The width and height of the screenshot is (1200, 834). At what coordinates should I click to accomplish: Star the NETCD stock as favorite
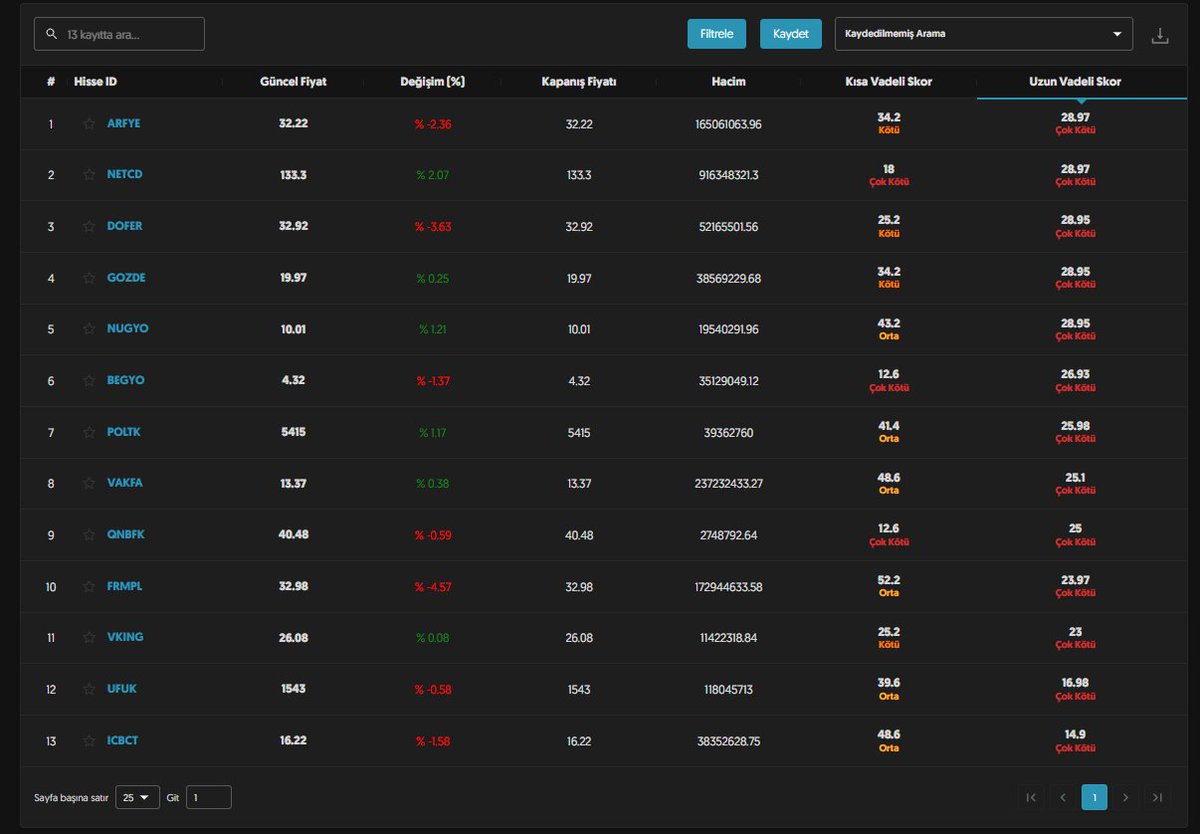[x=89, y=175]
